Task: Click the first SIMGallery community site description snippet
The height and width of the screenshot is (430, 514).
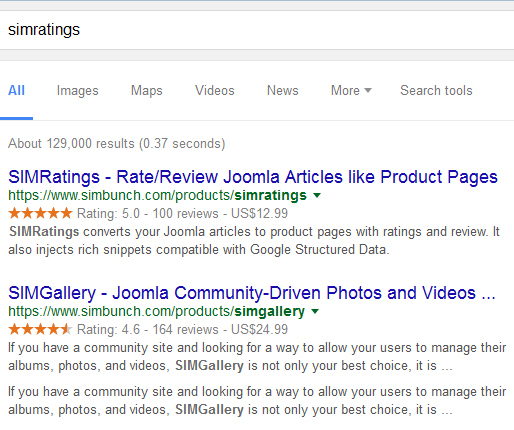Action: point(257,357)
